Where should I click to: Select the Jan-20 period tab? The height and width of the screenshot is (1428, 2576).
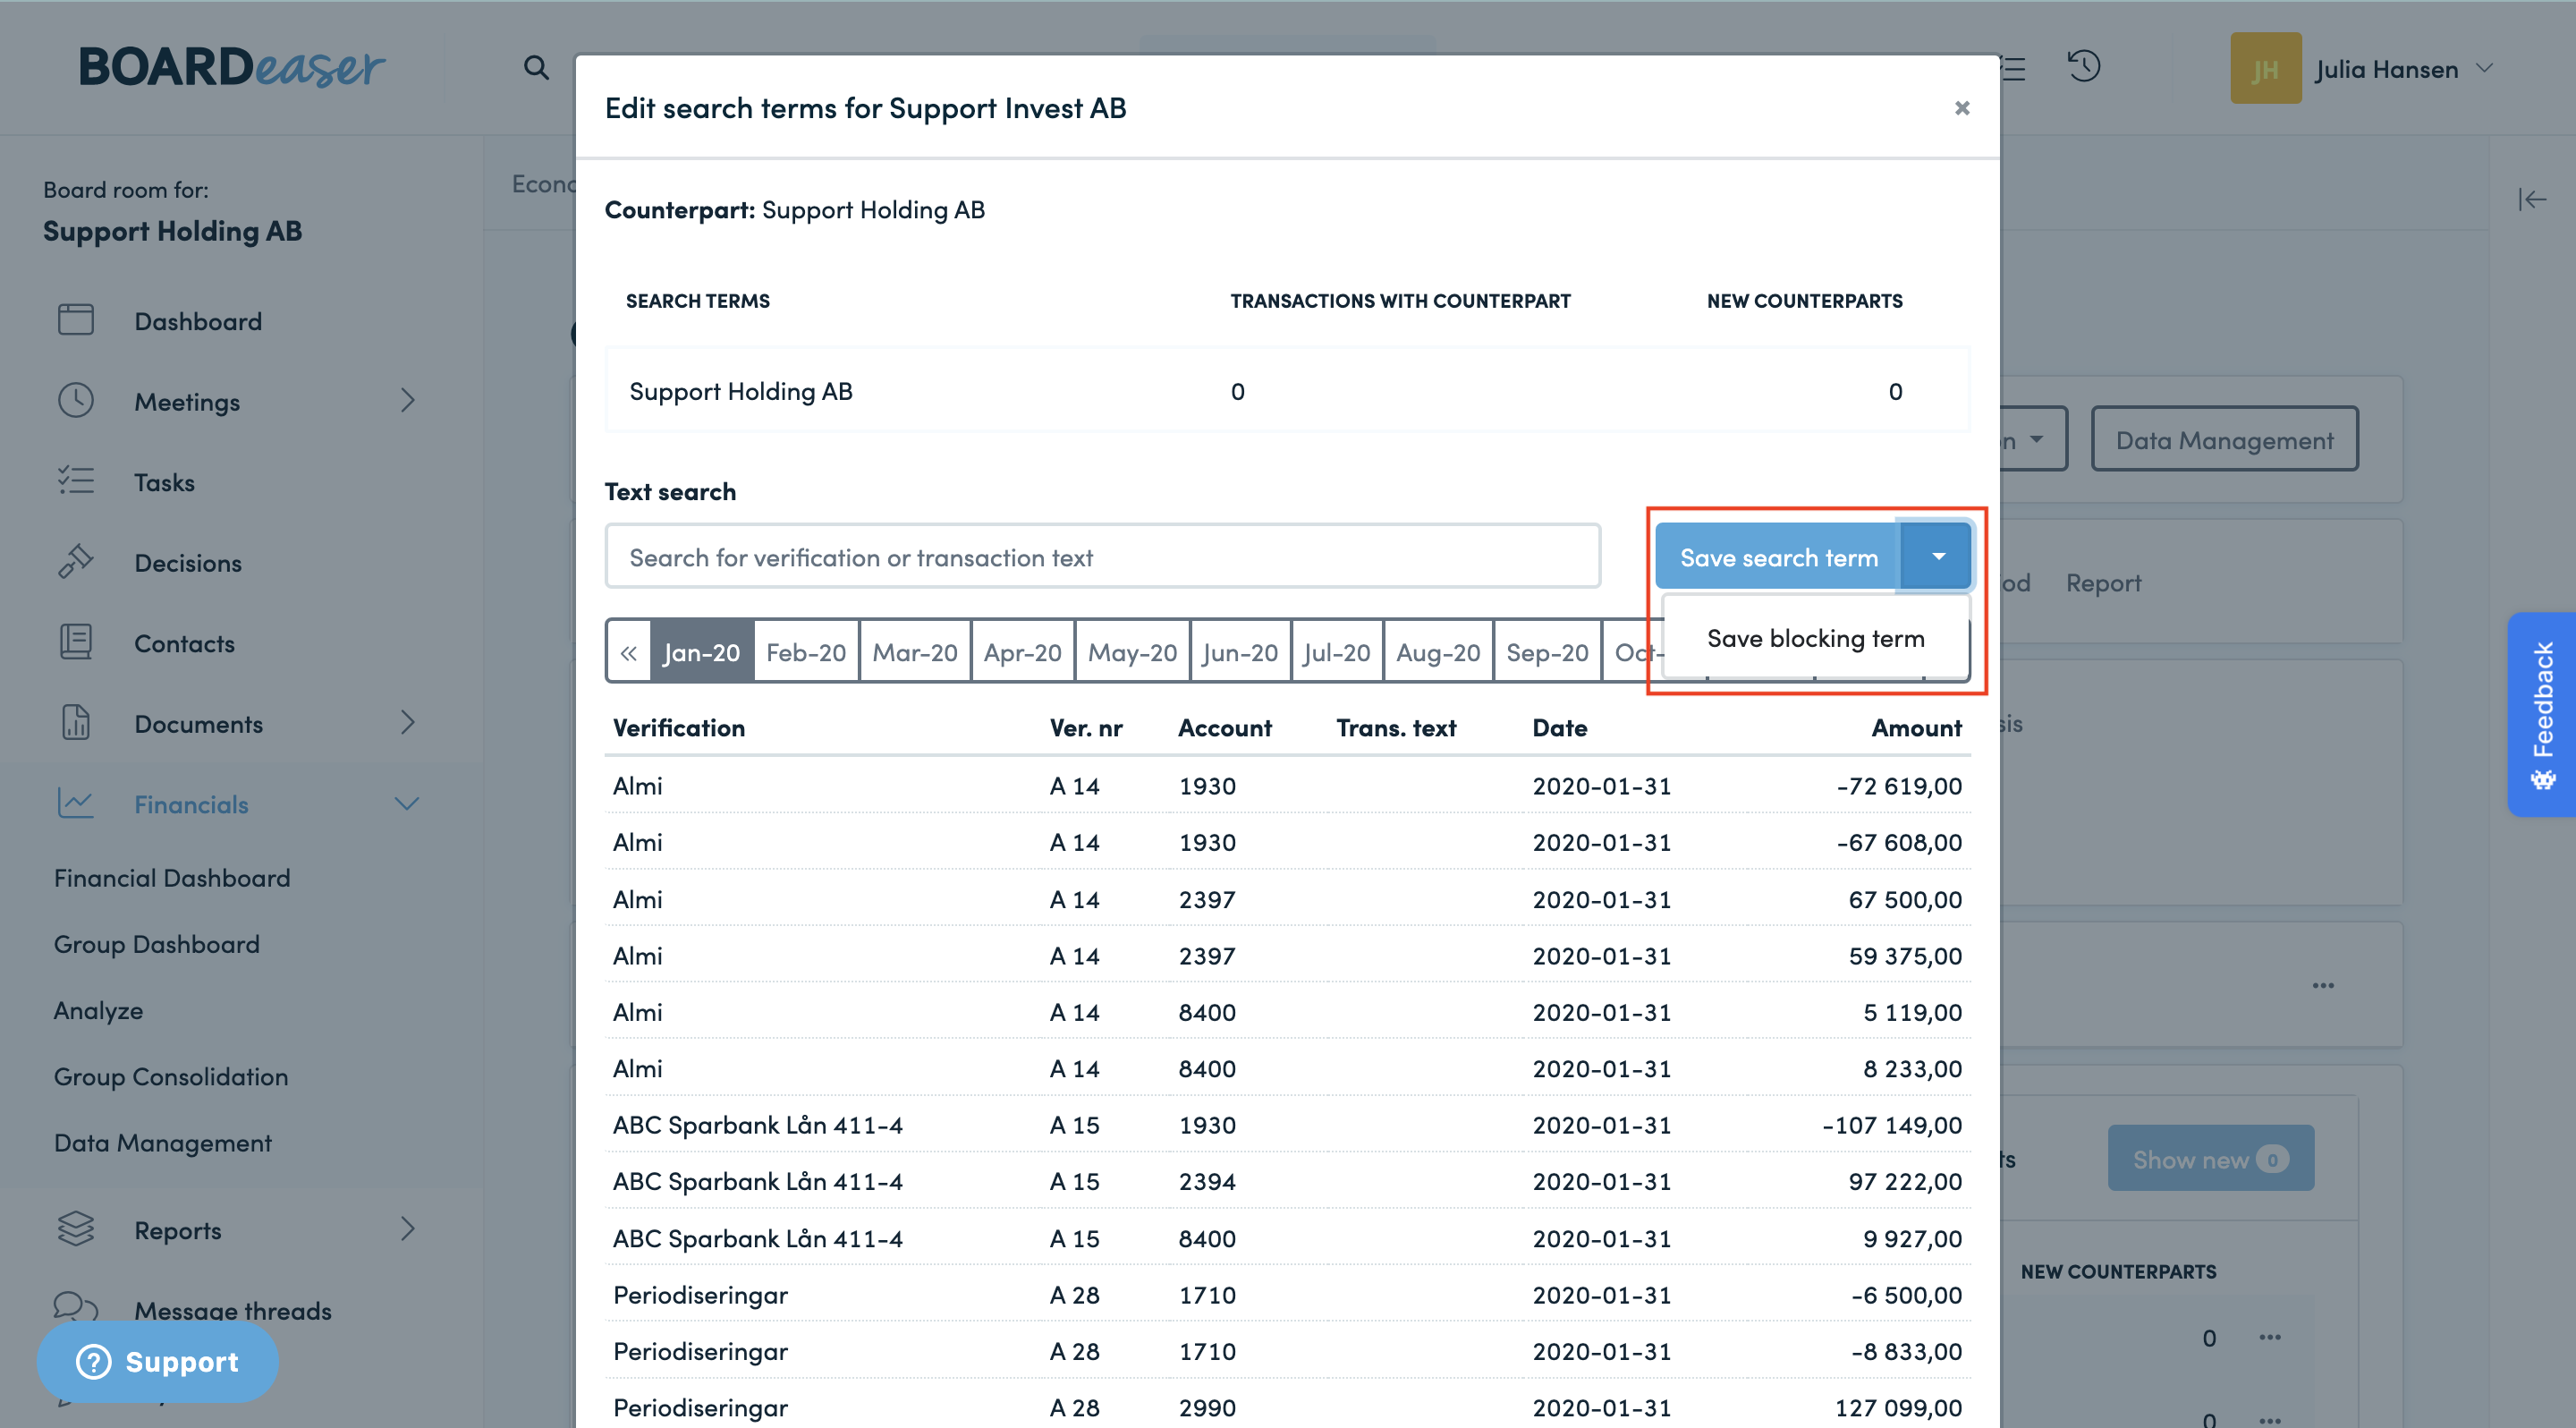click(702, 653)
